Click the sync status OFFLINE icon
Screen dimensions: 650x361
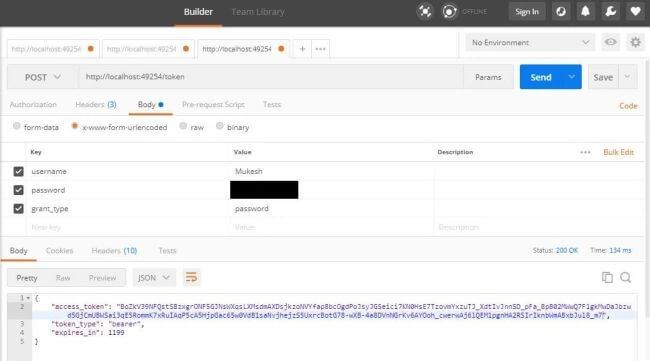point(449,12)
